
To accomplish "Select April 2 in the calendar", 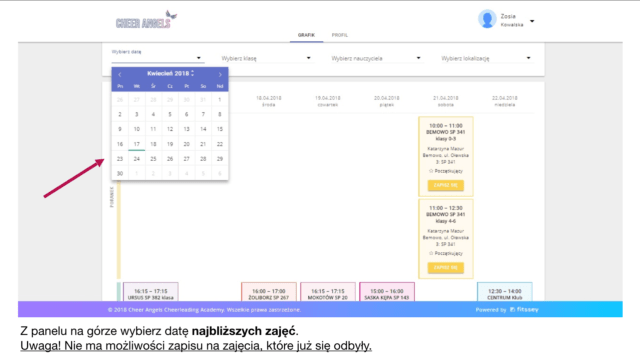I will [x=120, y=114].
